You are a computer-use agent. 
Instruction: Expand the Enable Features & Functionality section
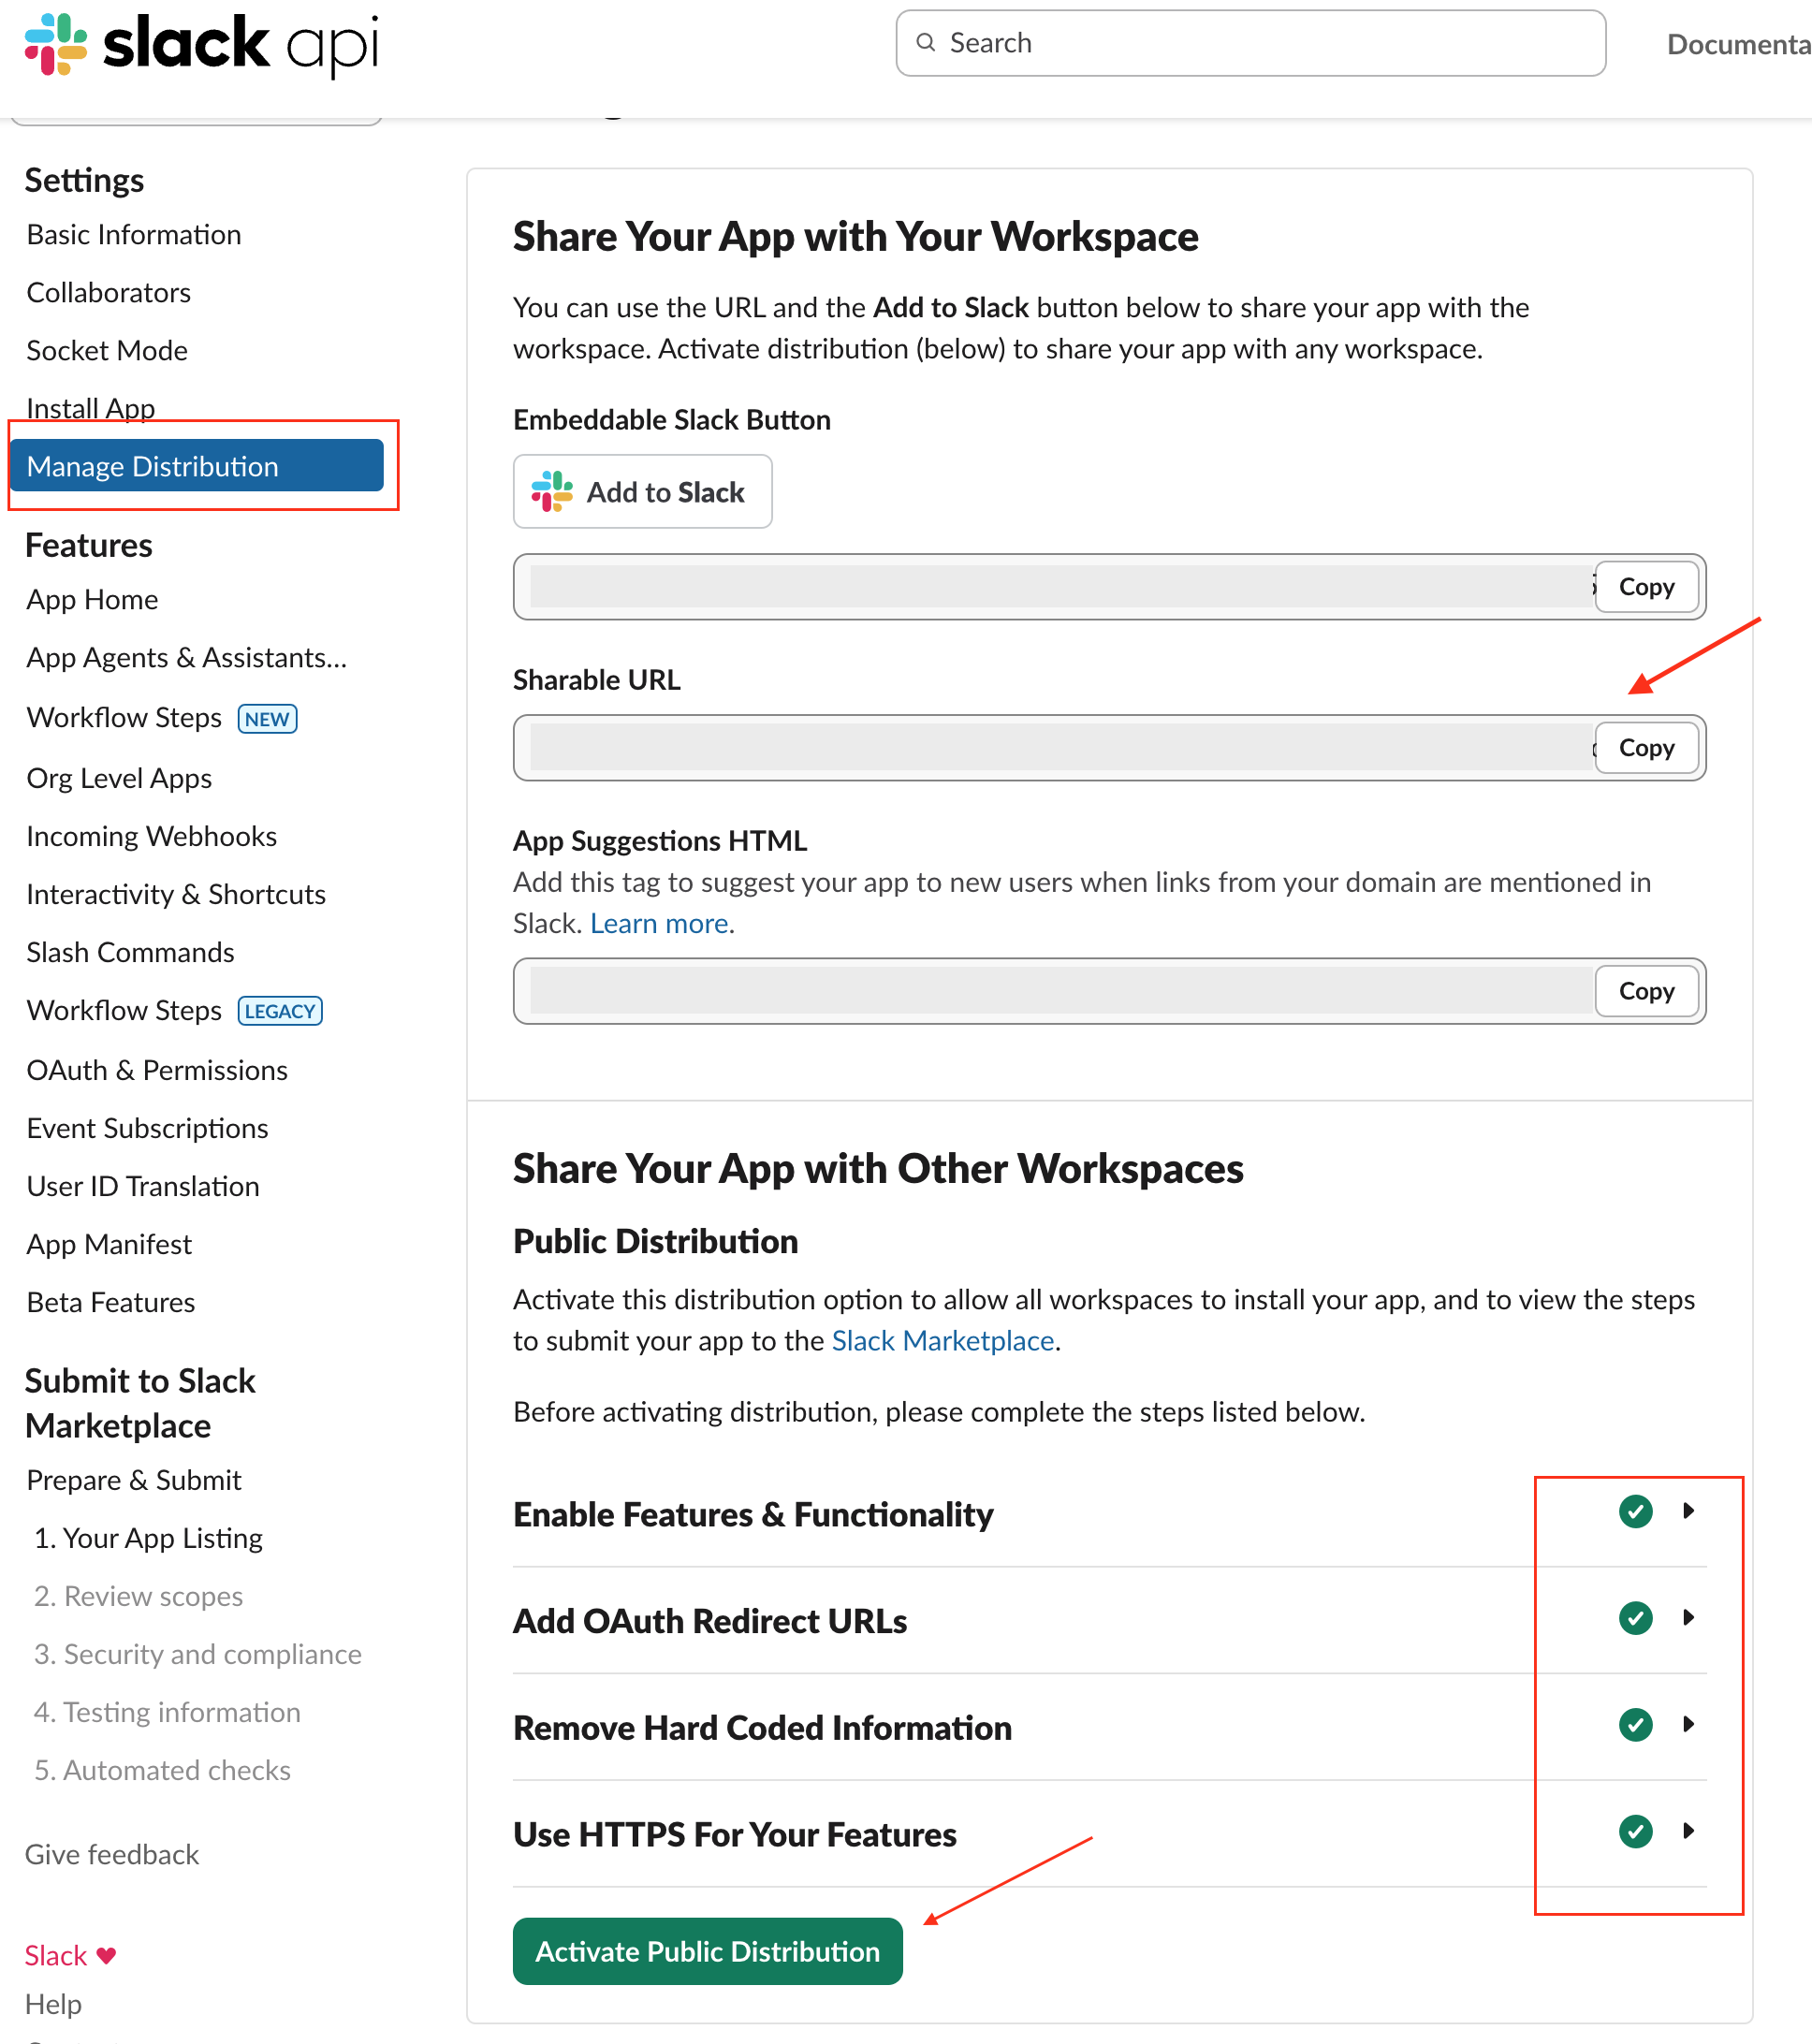point(1688,1512)
